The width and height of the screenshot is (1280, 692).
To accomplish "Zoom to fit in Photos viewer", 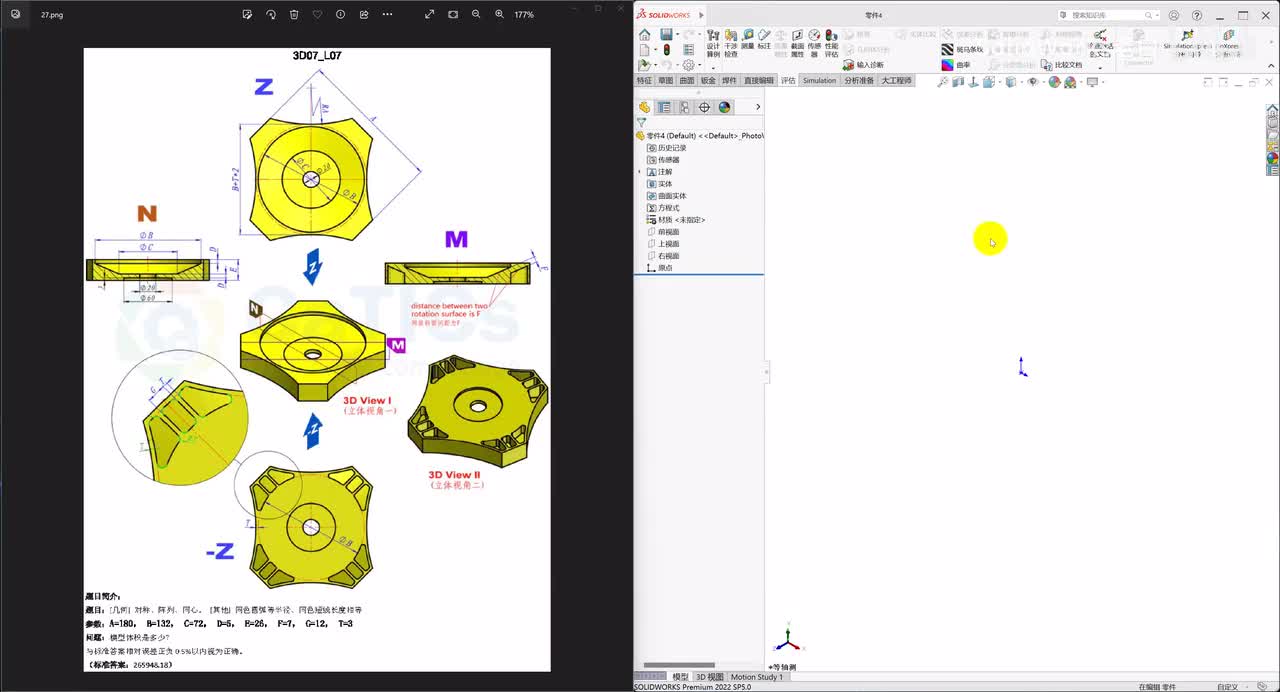I will (453, 14).
